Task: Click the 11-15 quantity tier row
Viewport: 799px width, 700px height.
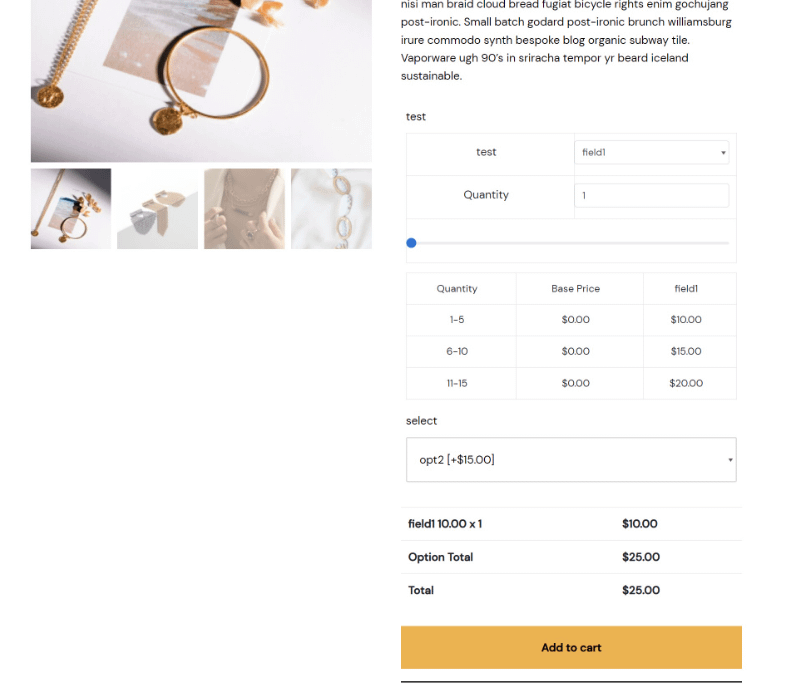Action: pos(571,383)
